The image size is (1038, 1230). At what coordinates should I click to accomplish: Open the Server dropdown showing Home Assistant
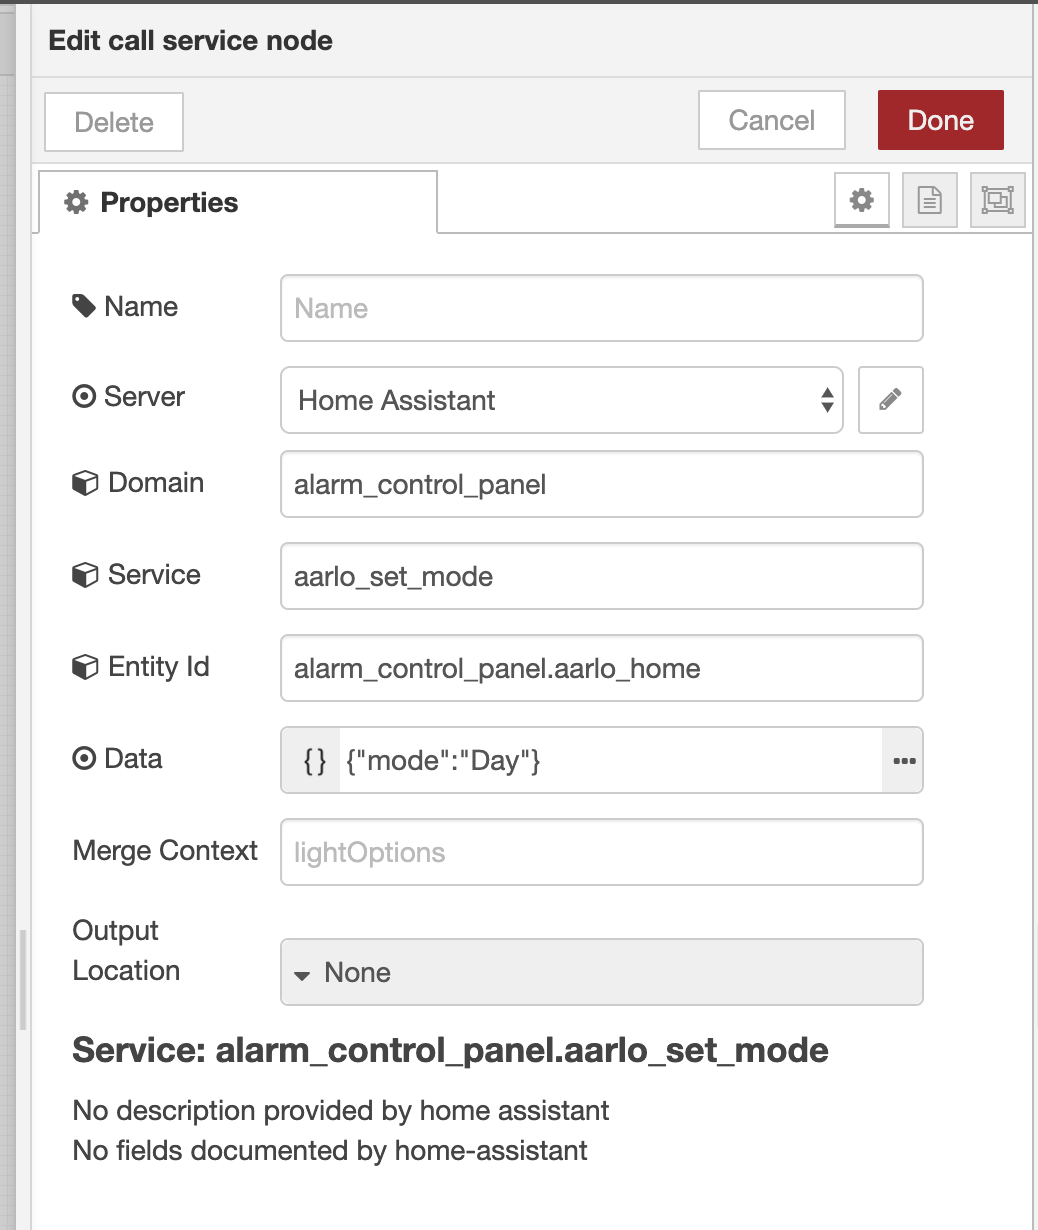(x=562, y=400)
